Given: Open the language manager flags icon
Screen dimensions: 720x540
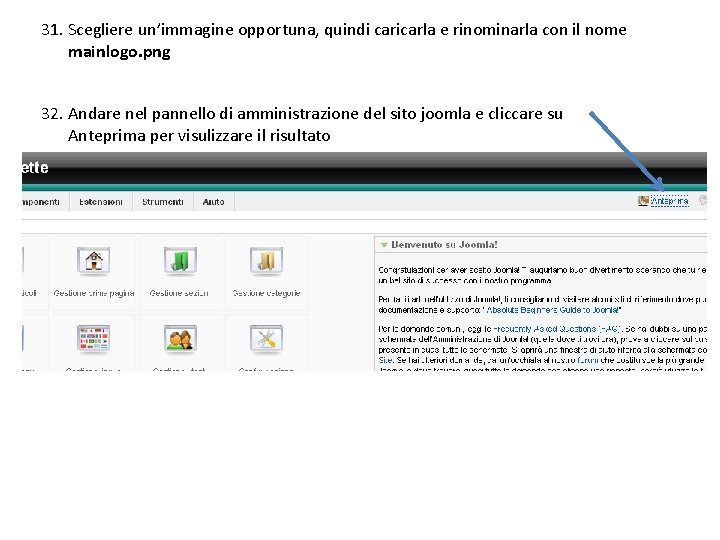Looking at the screenshot, I should [x=94, y=339].
